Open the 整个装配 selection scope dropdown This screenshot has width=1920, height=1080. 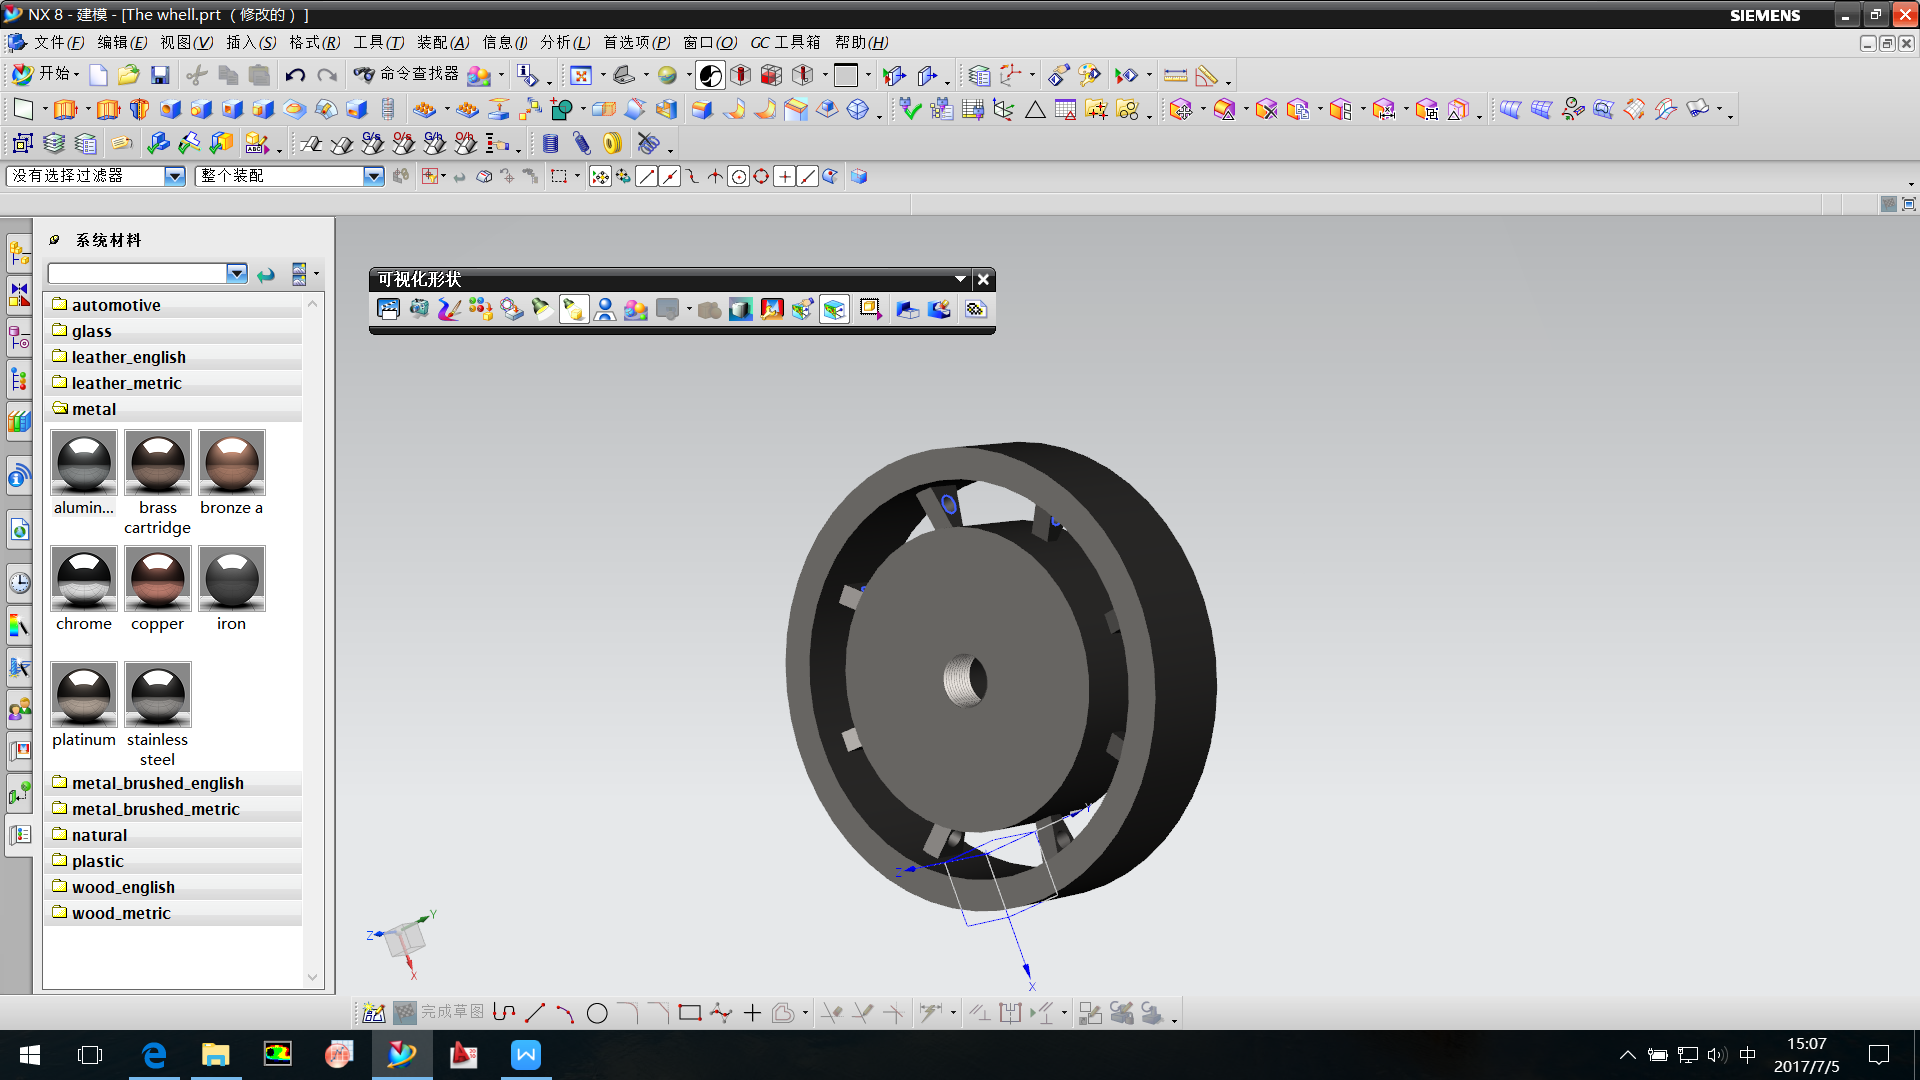373,176
